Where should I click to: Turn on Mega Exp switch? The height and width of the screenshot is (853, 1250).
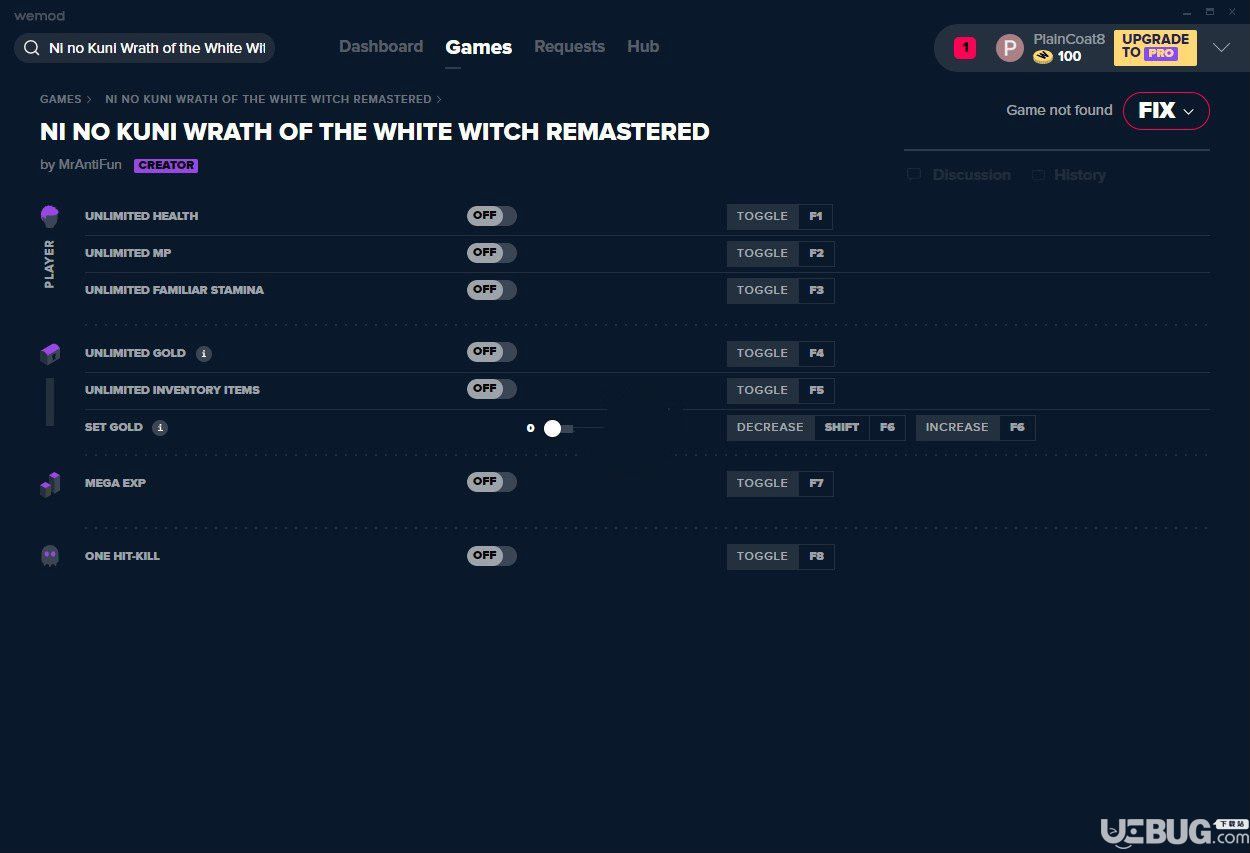(492, 482)
